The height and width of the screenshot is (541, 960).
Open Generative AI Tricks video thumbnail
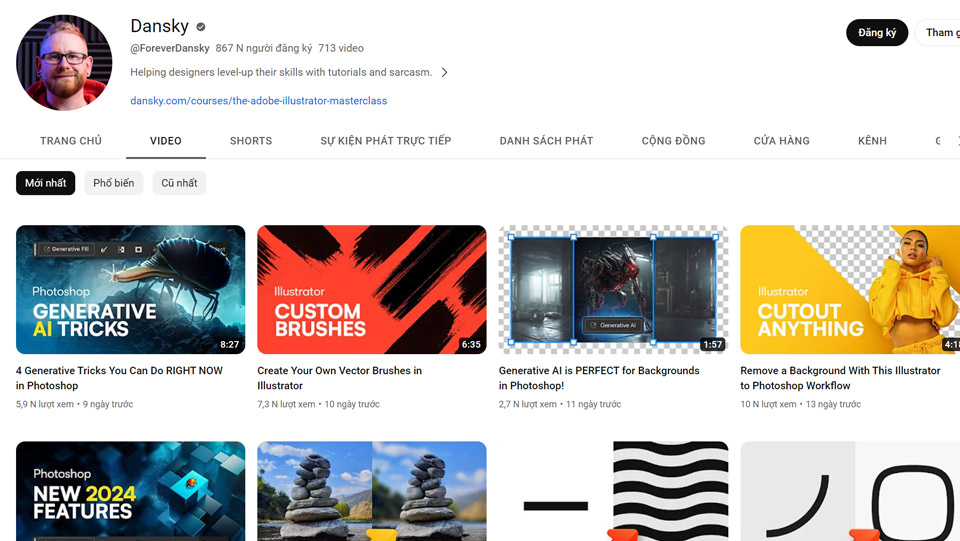pyautogui.click(x=130, y=289)
